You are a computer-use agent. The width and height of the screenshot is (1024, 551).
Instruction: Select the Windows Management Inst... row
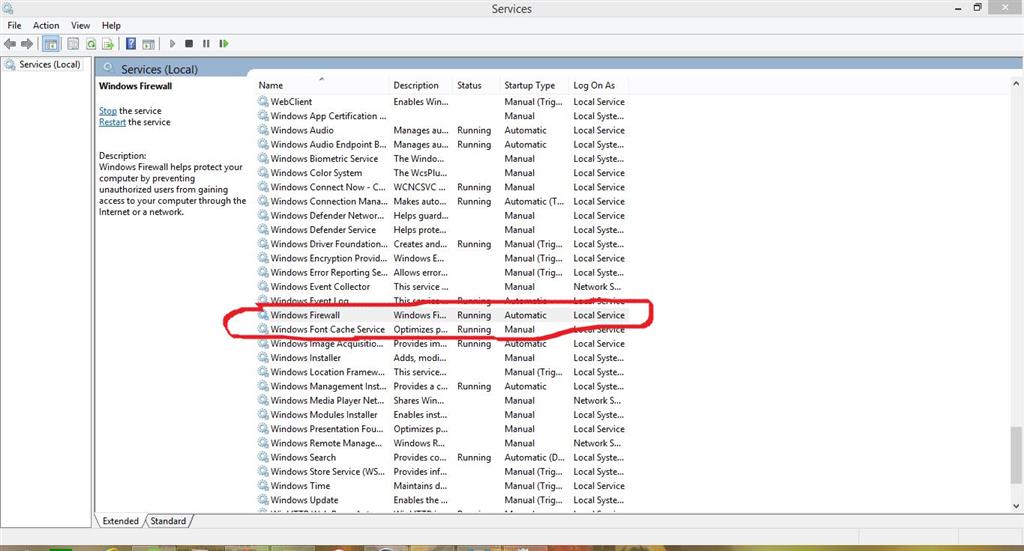pos(441,386)
